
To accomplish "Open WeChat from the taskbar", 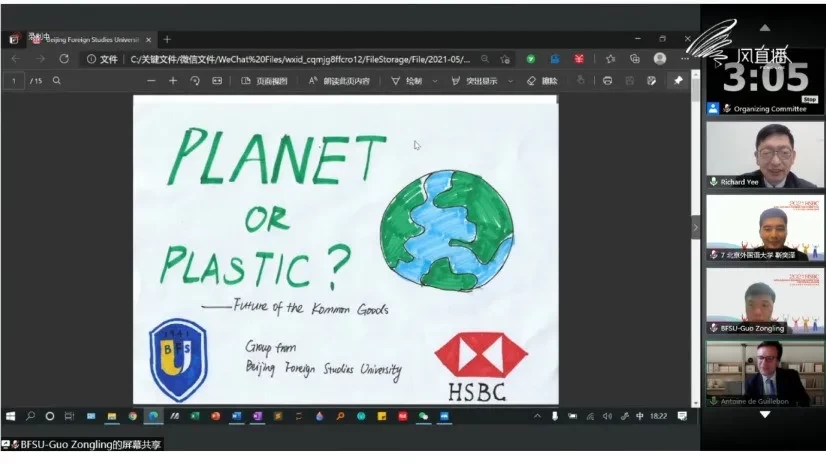I will (x=424, y=416).
